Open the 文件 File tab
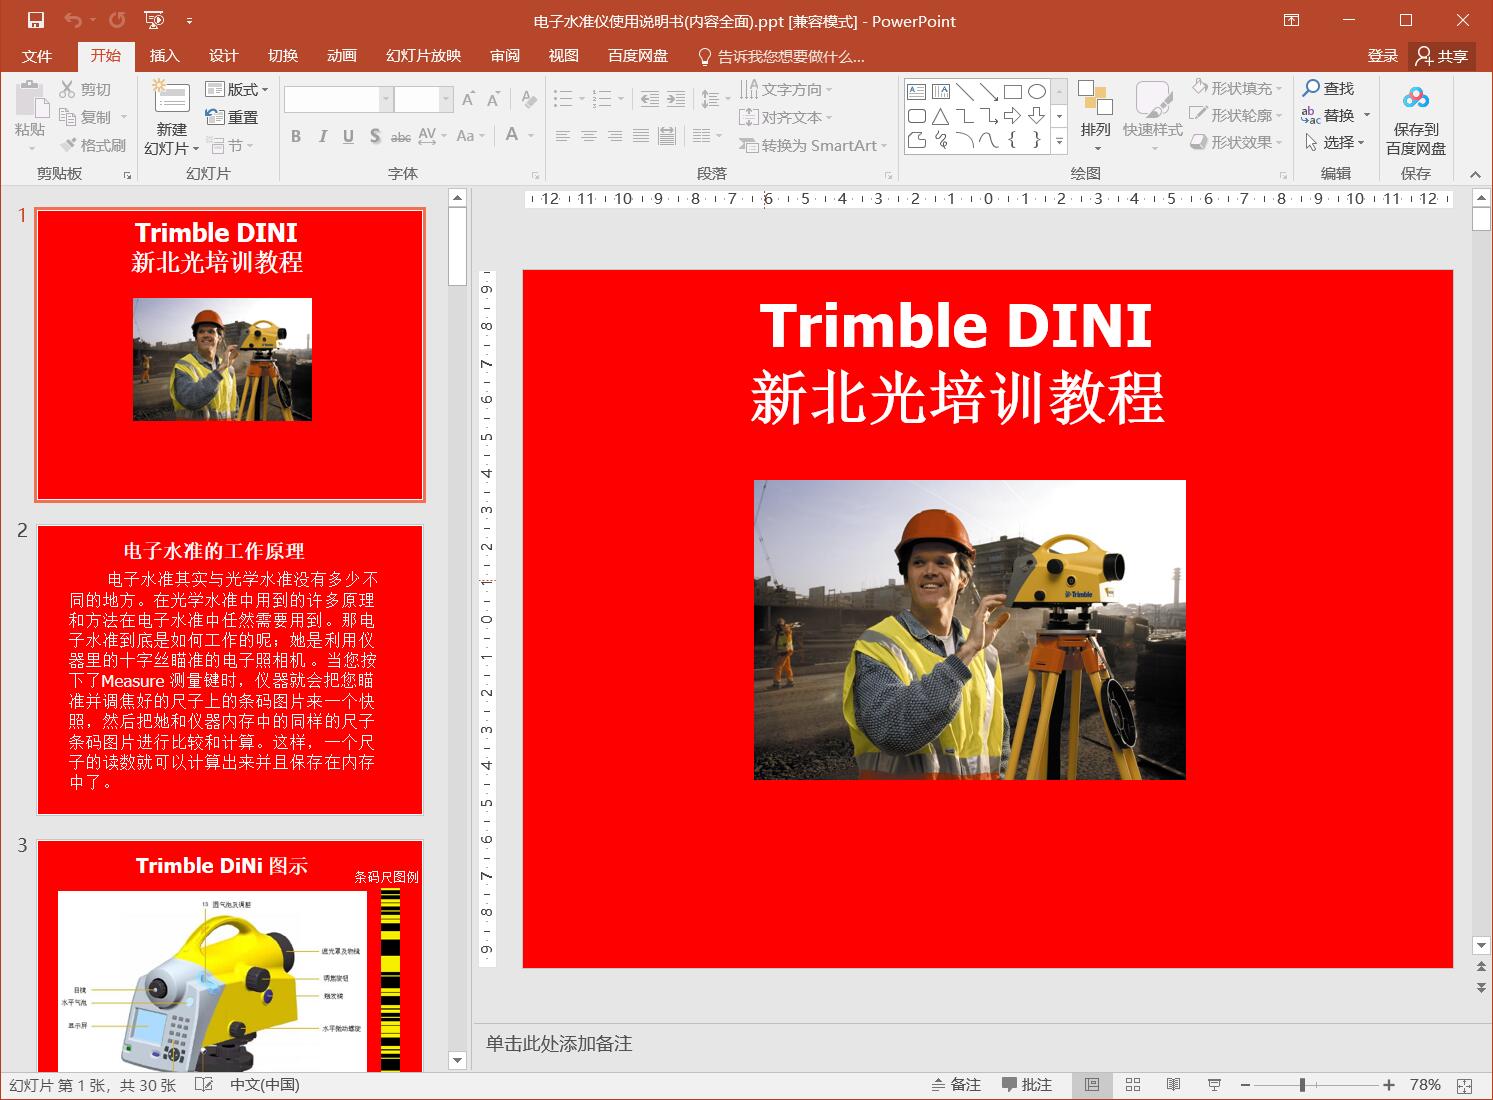Viewport: 1493px width, 1100px height. [x=37, y=56]
